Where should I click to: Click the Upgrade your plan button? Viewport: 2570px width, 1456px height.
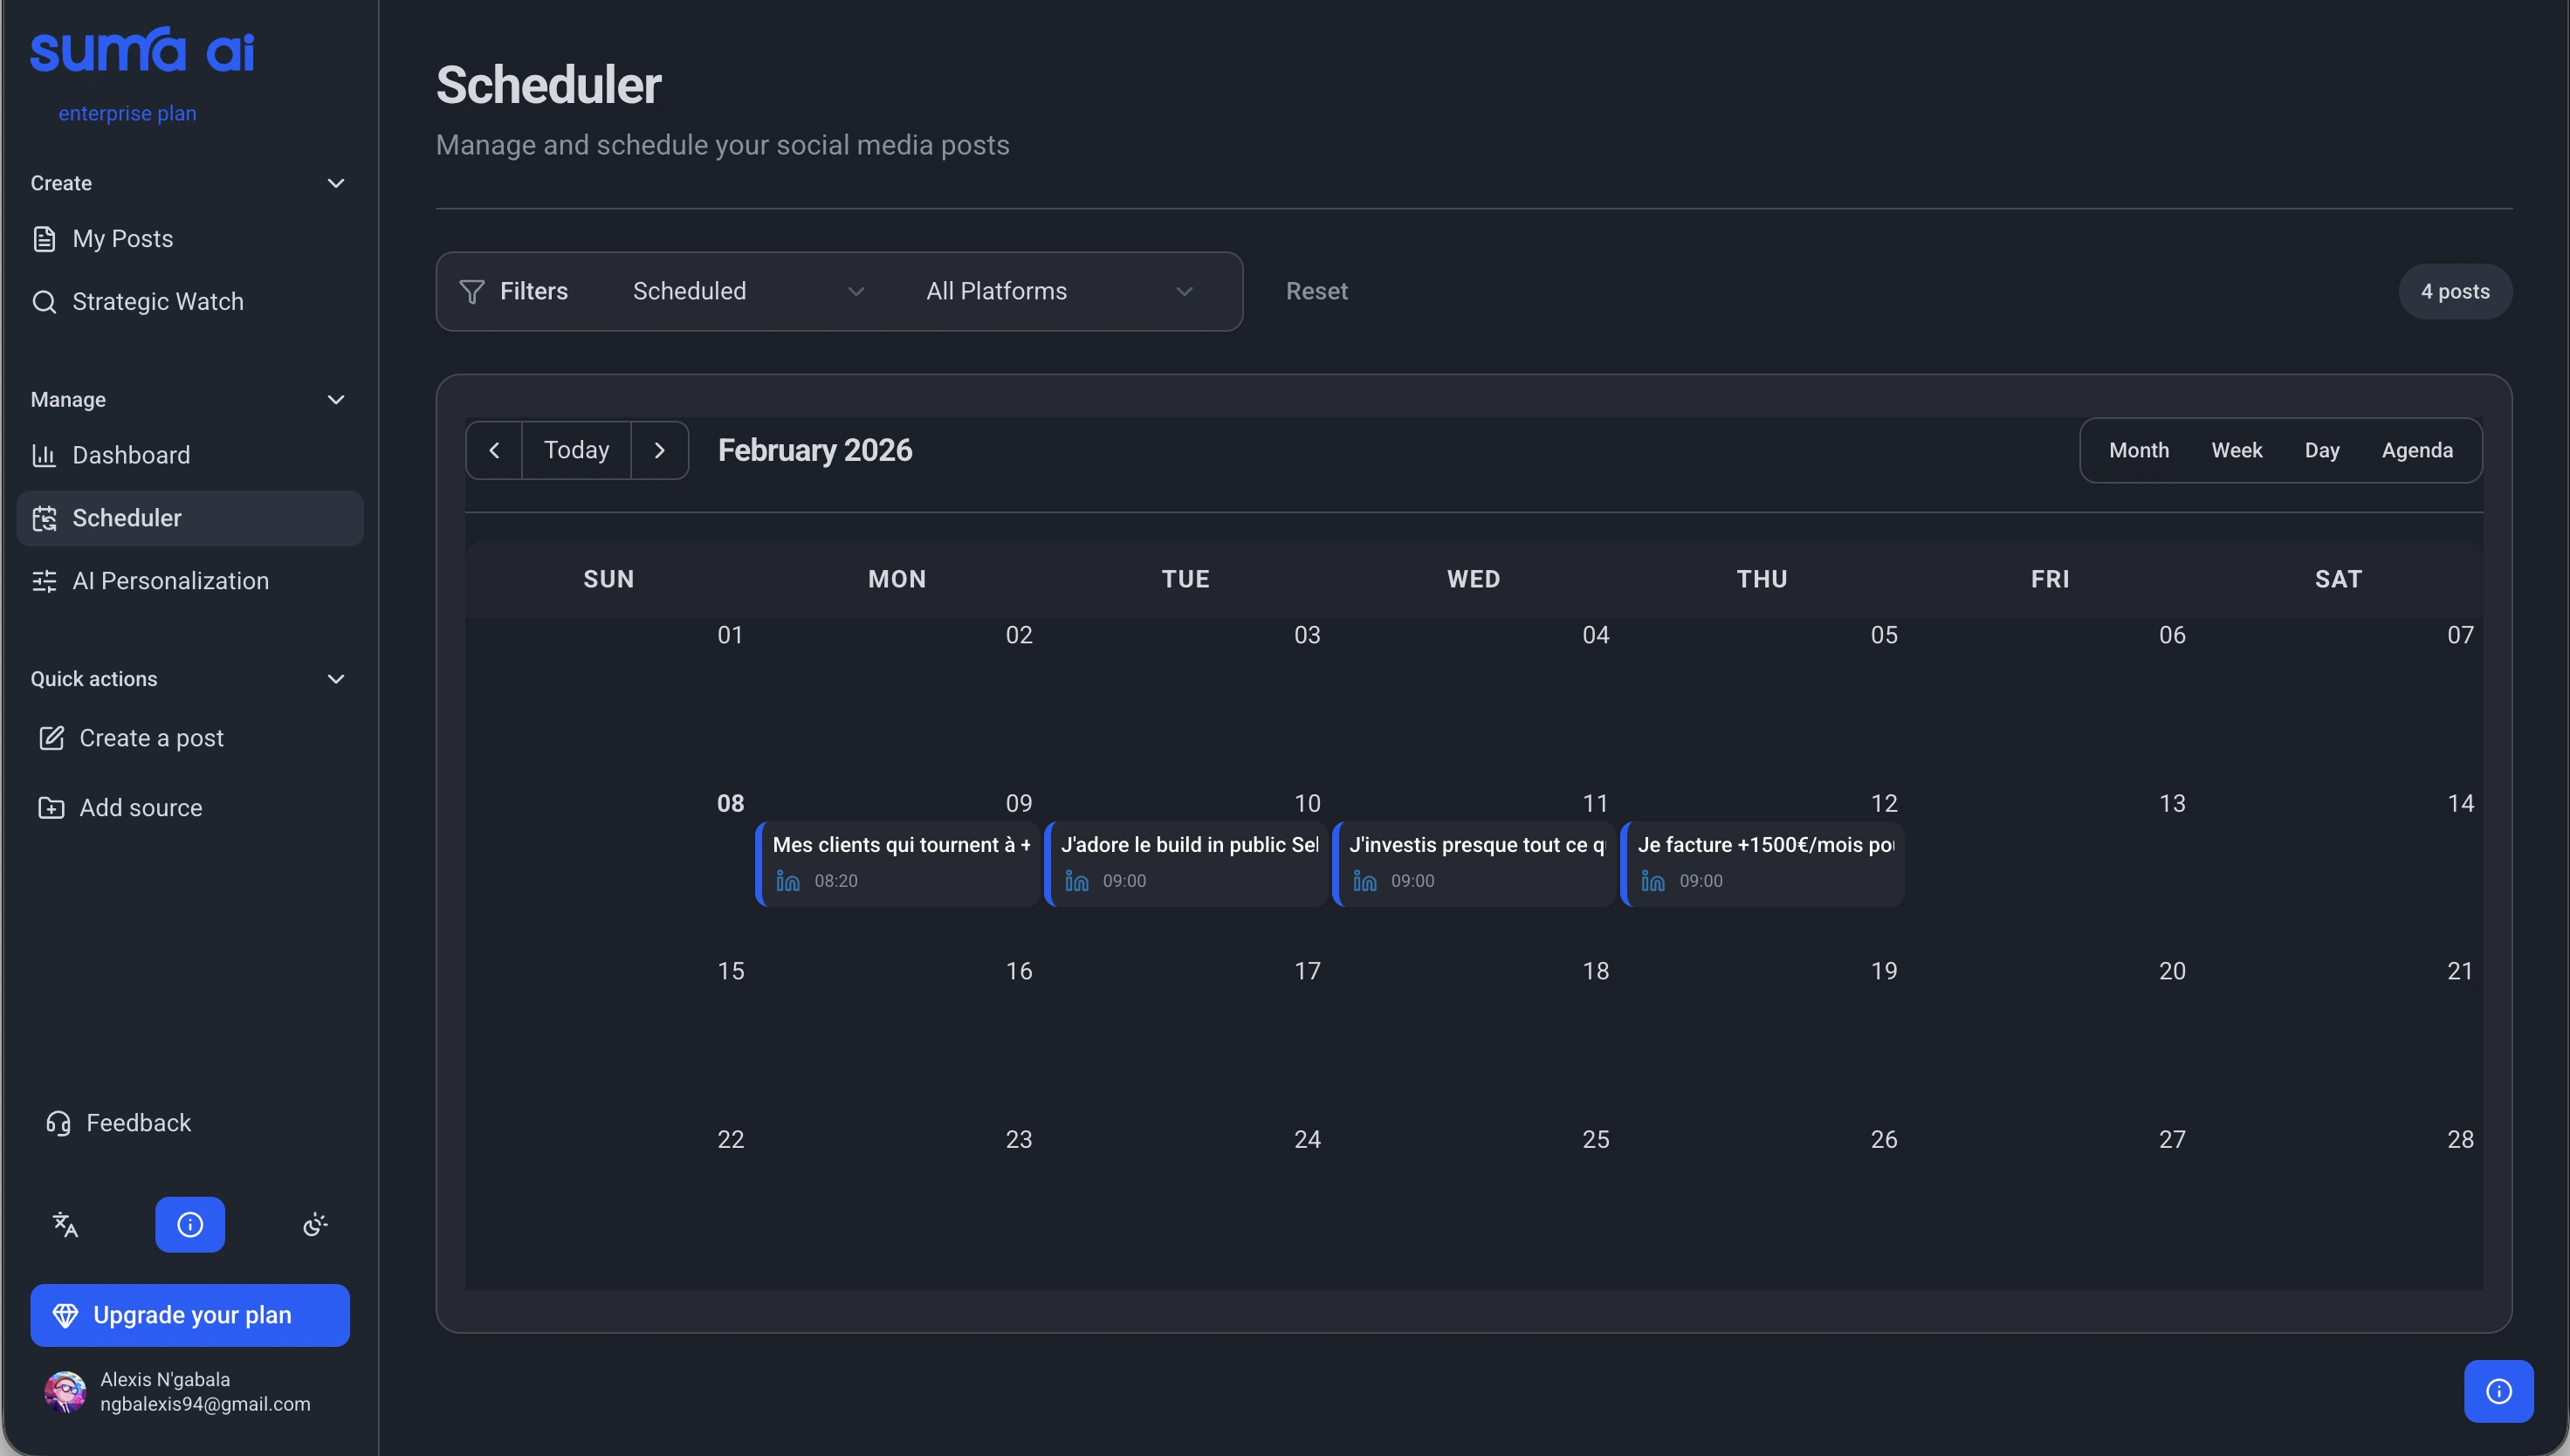click(190, 1315)
